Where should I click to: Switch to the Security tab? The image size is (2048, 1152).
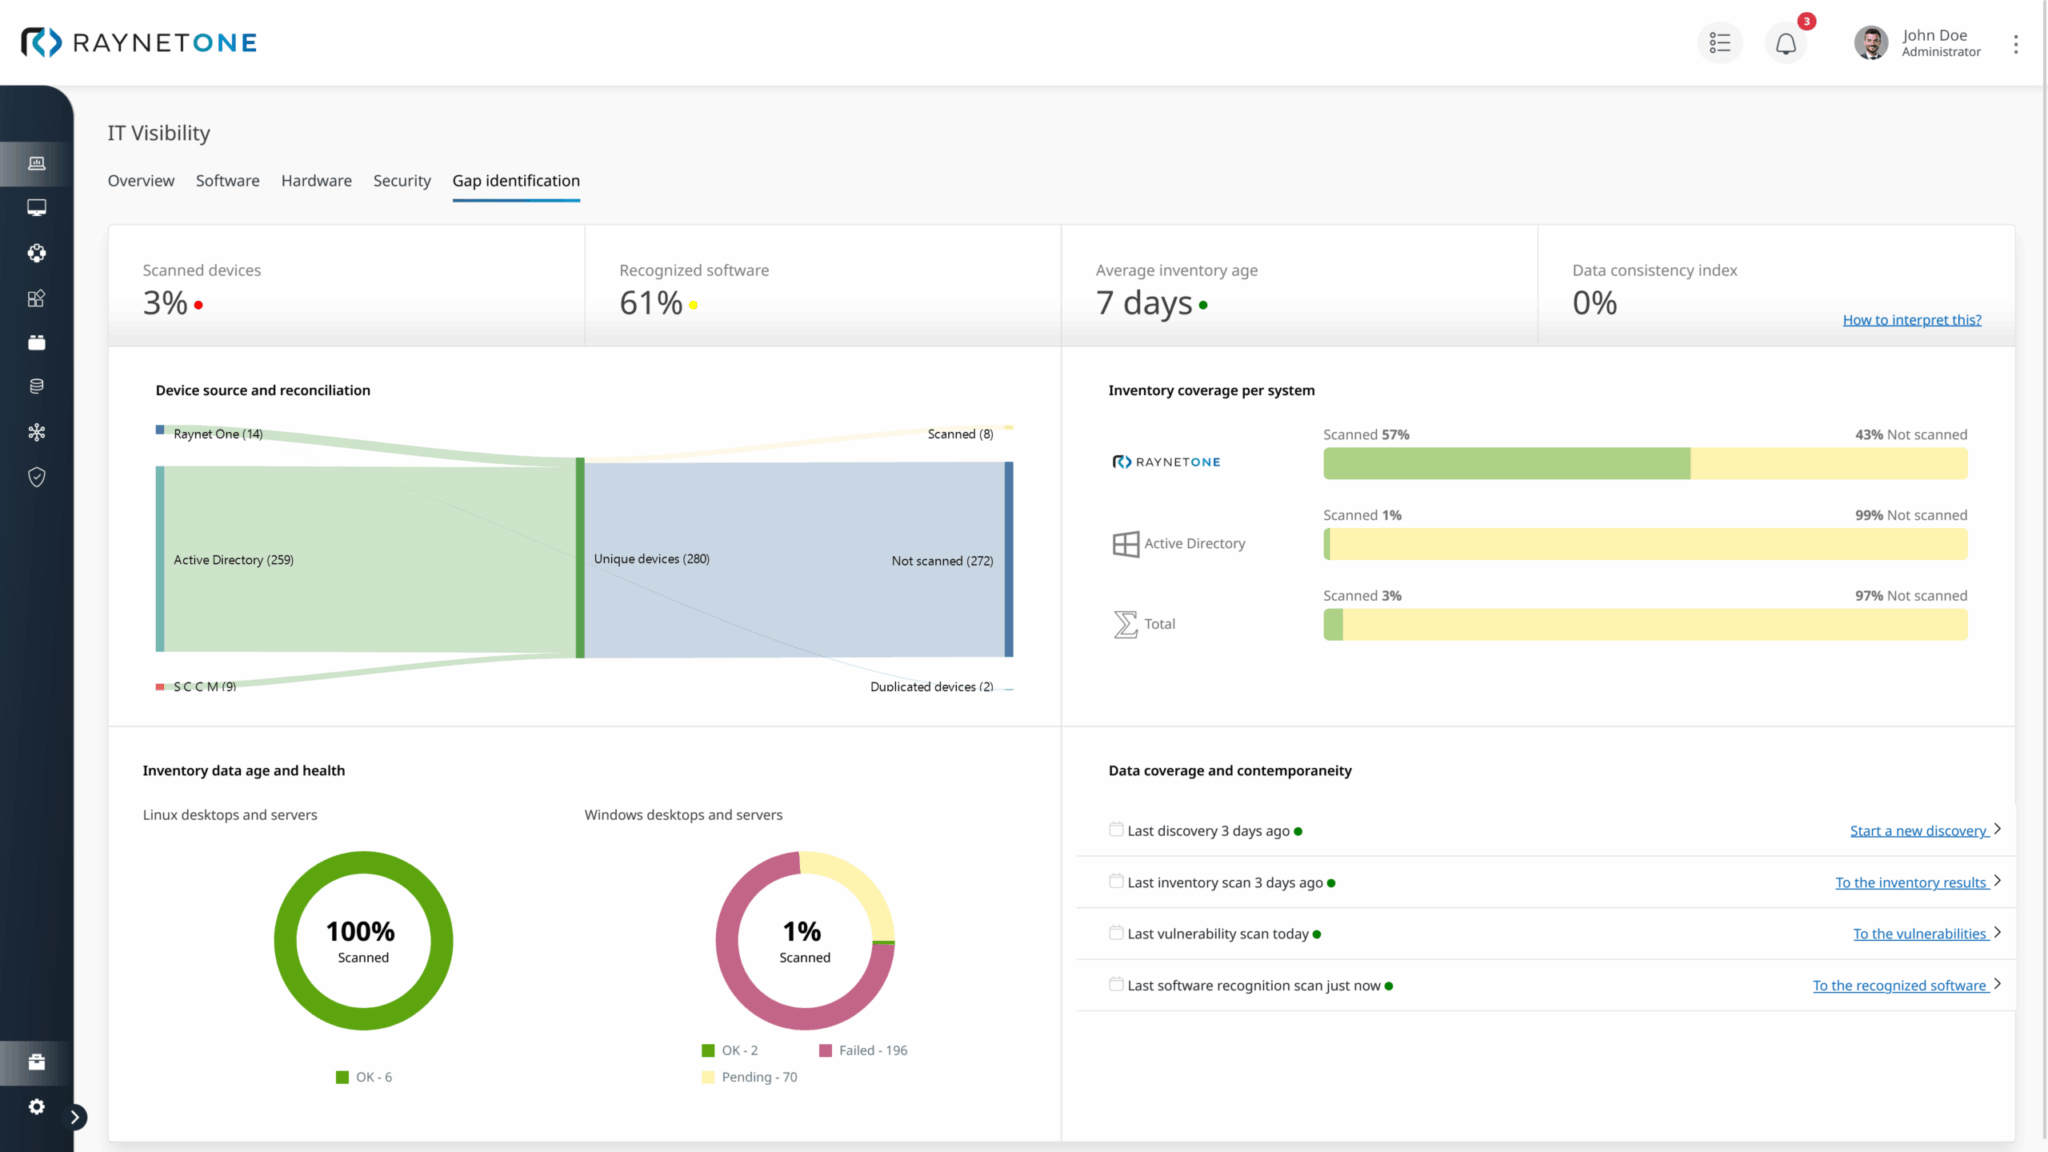(x=402, y=181)
